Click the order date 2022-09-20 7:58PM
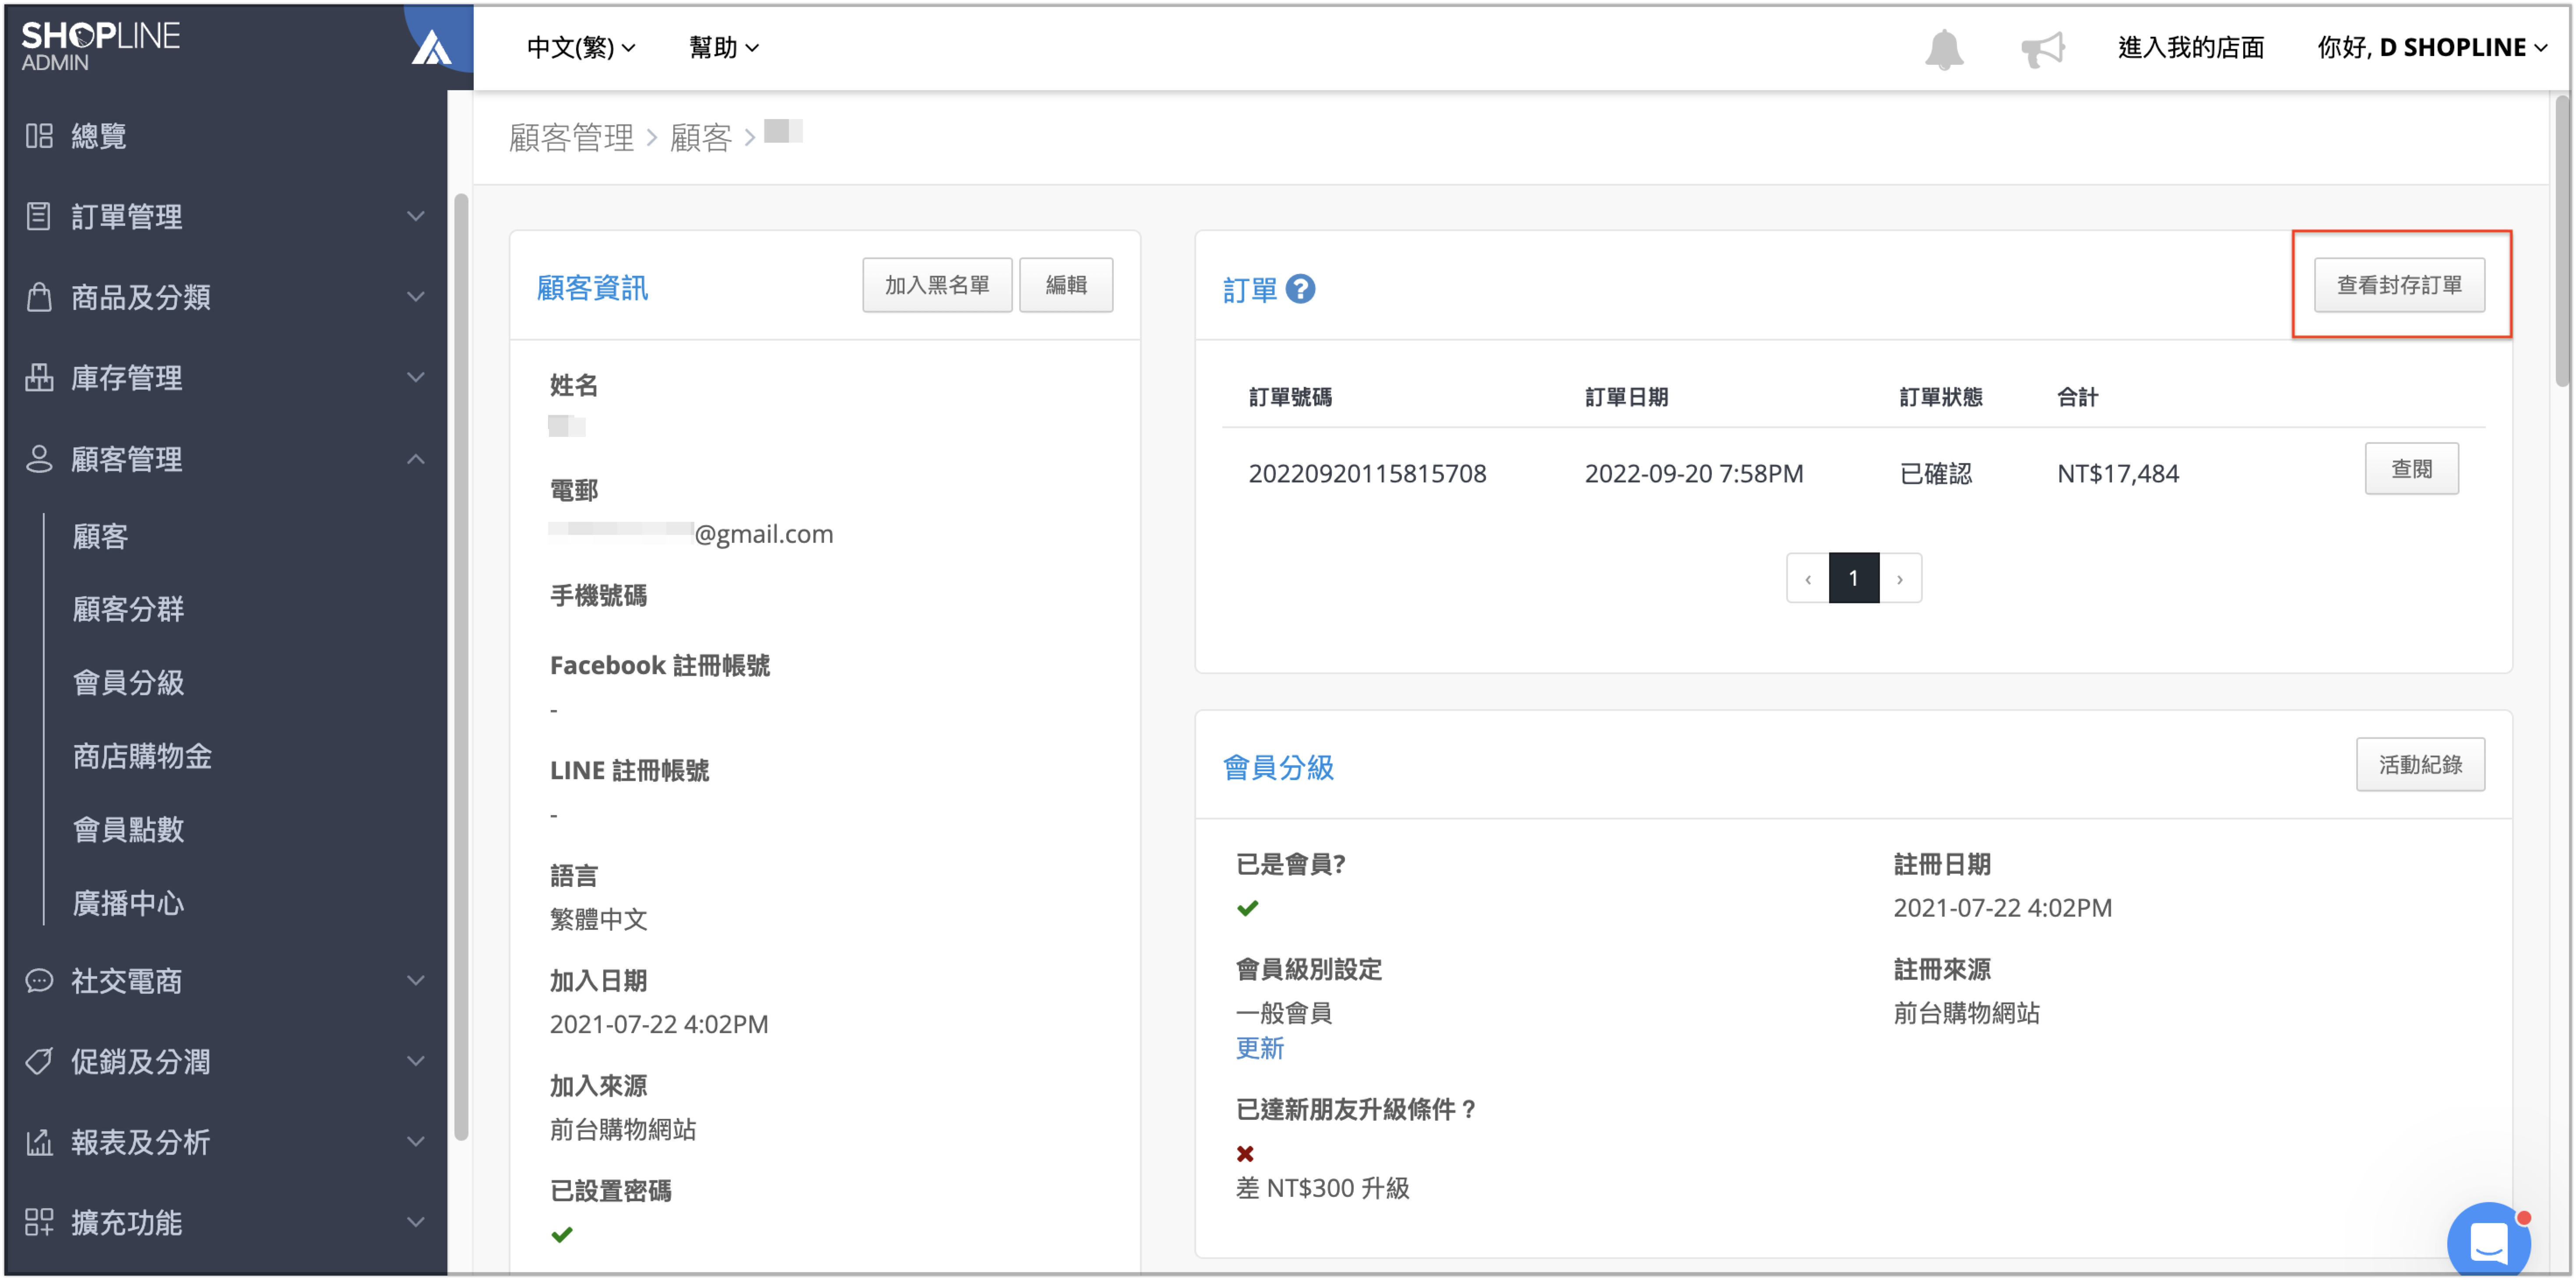 1693,473
